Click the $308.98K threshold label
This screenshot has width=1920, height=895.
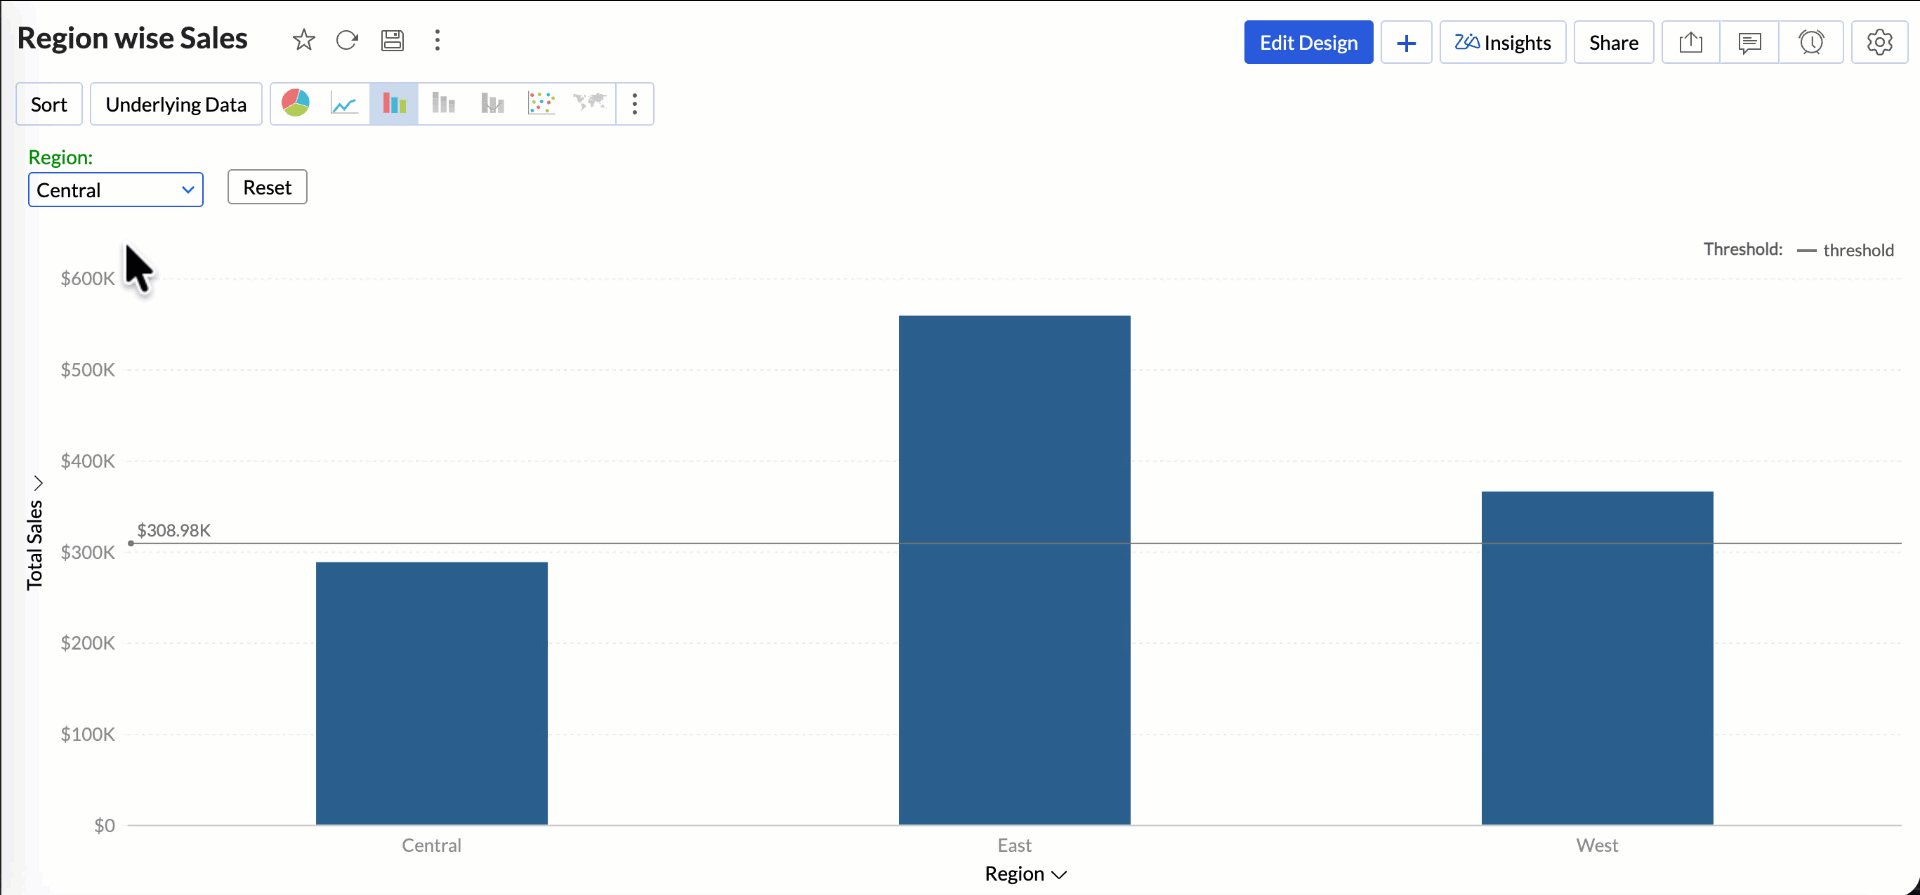point(174,530)
